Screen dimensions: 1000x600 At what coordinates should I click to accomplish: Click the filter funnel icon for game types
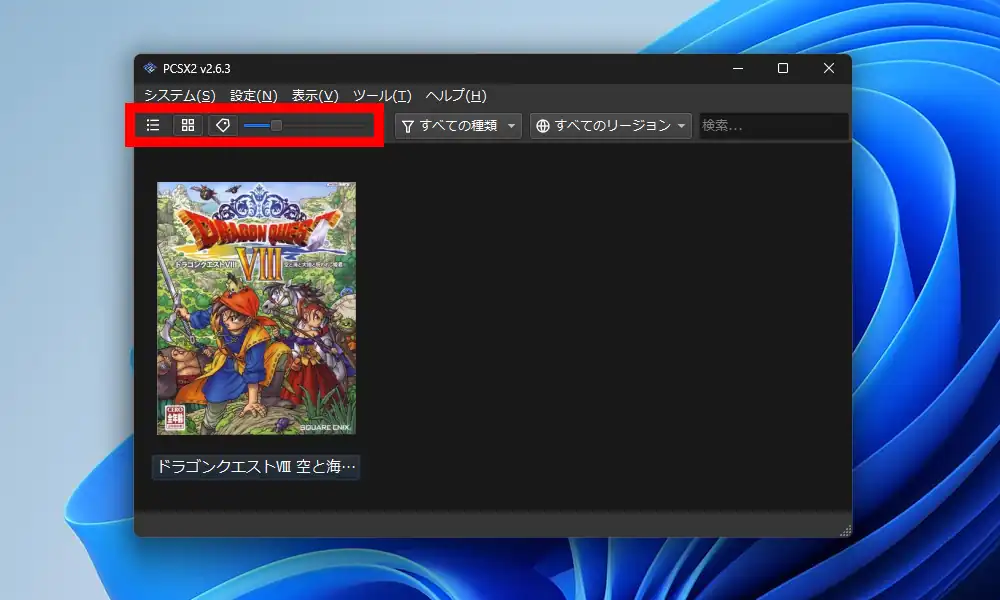[406, 126]
